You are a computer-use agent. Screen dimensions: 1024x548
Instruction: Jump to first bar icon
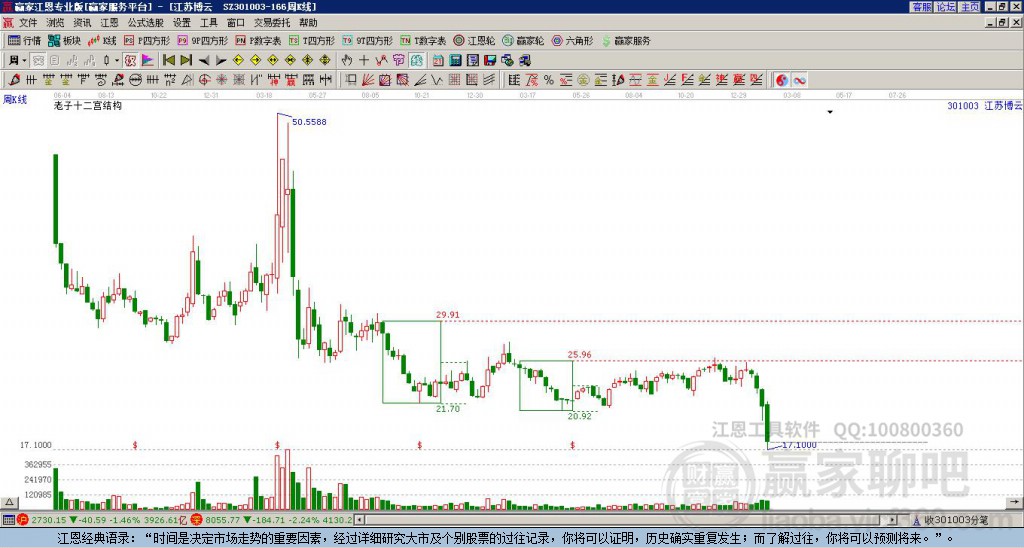pos(168,61)
